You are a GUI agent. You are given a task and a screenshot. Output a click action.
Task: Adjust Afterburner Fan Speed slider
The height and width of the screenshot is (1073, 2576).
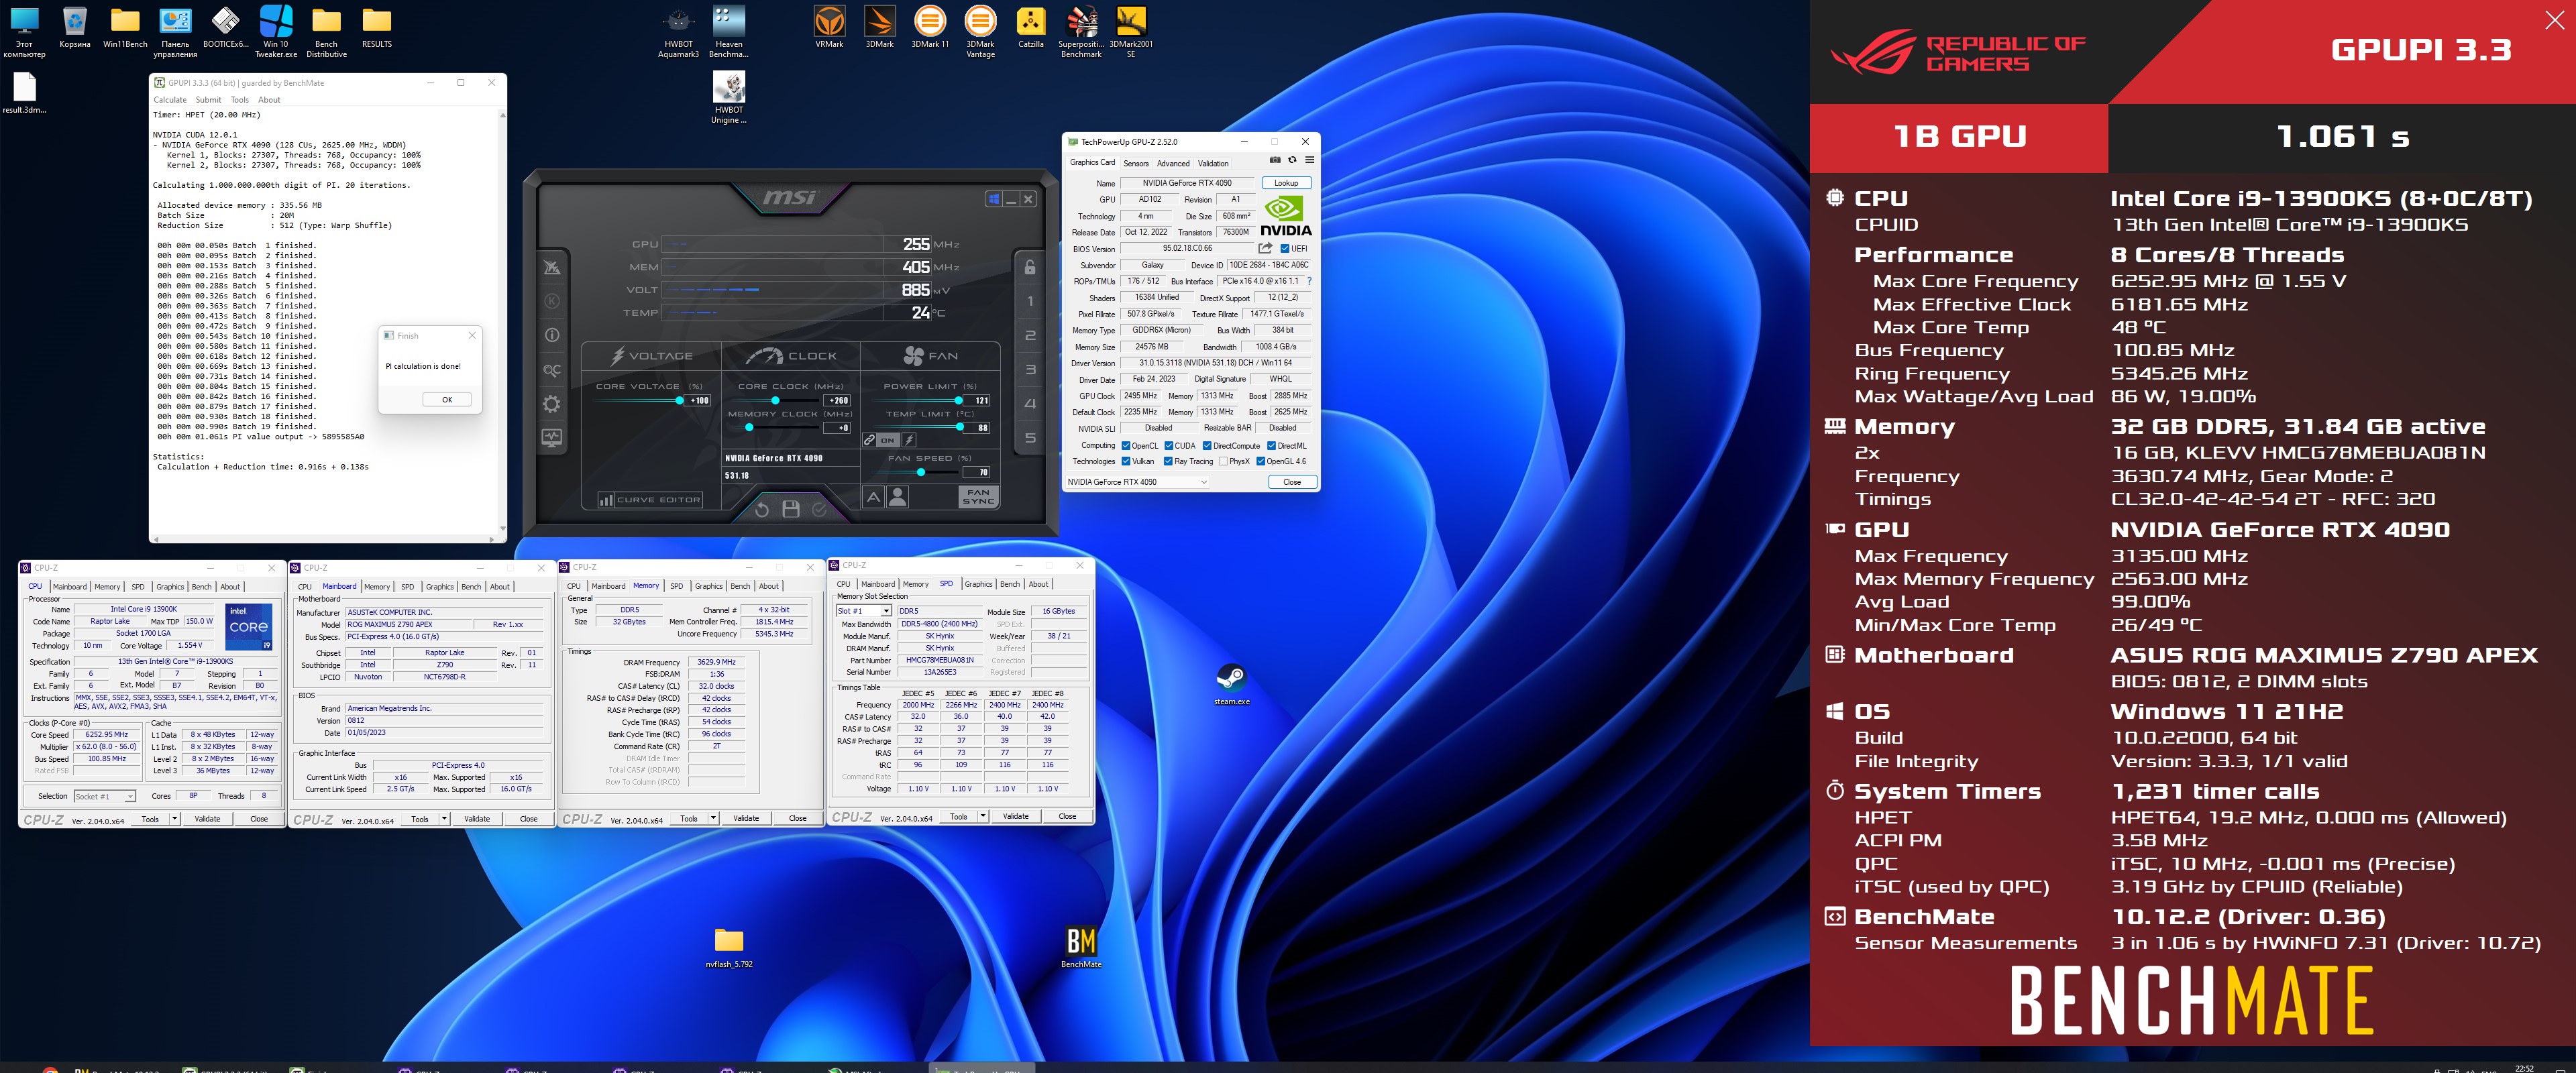point(920,472)
